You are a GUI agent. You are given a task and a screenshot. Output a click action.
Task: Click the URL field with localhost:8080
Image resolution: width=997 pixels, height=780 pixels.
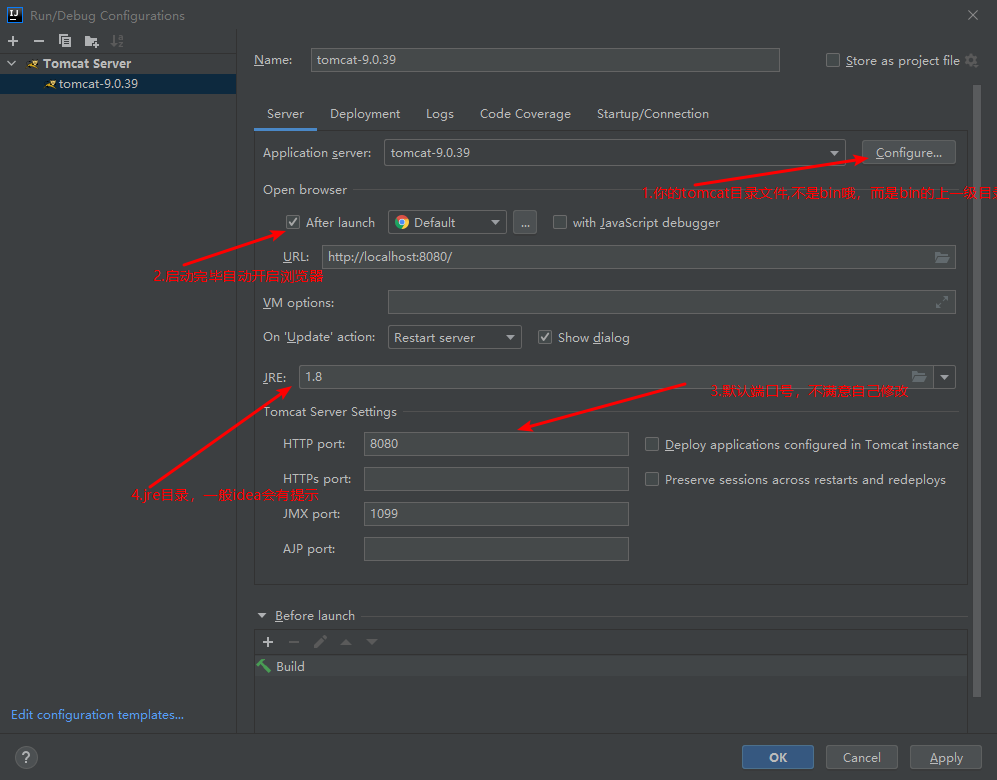tap(638, 257)
